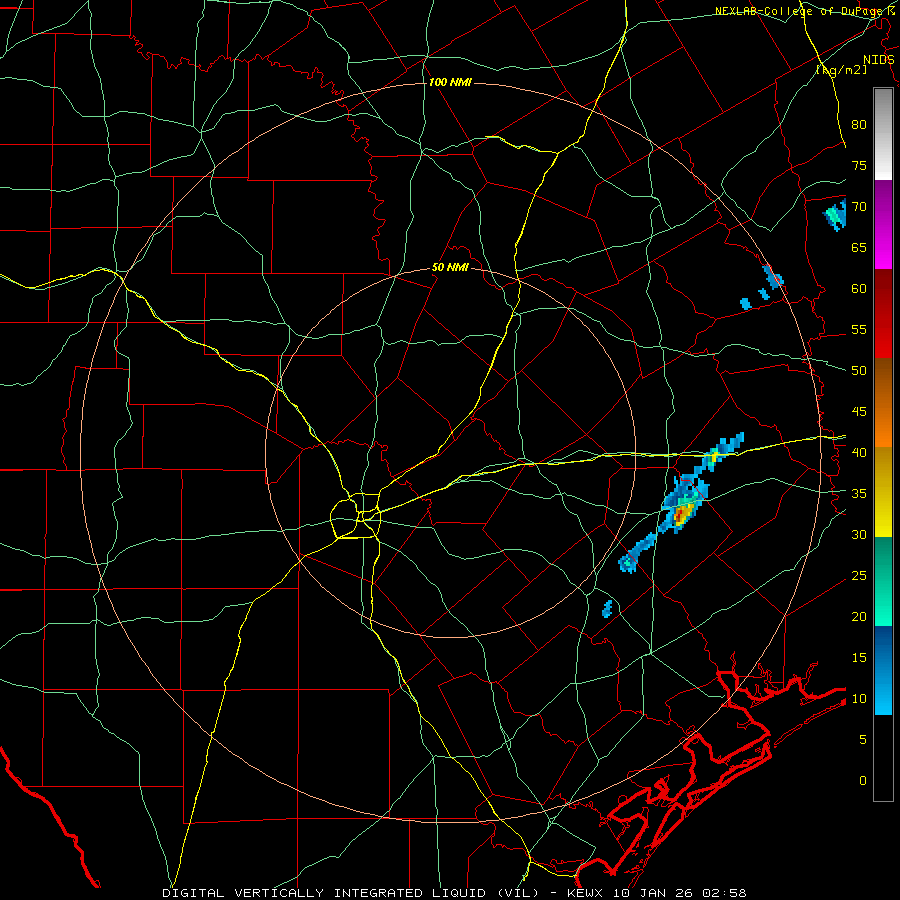Pick the blue segment of the VIL legend
Image resolution: width=900 pixels, height=900 pixels.
pyautogui.click(x=883, y=670)
